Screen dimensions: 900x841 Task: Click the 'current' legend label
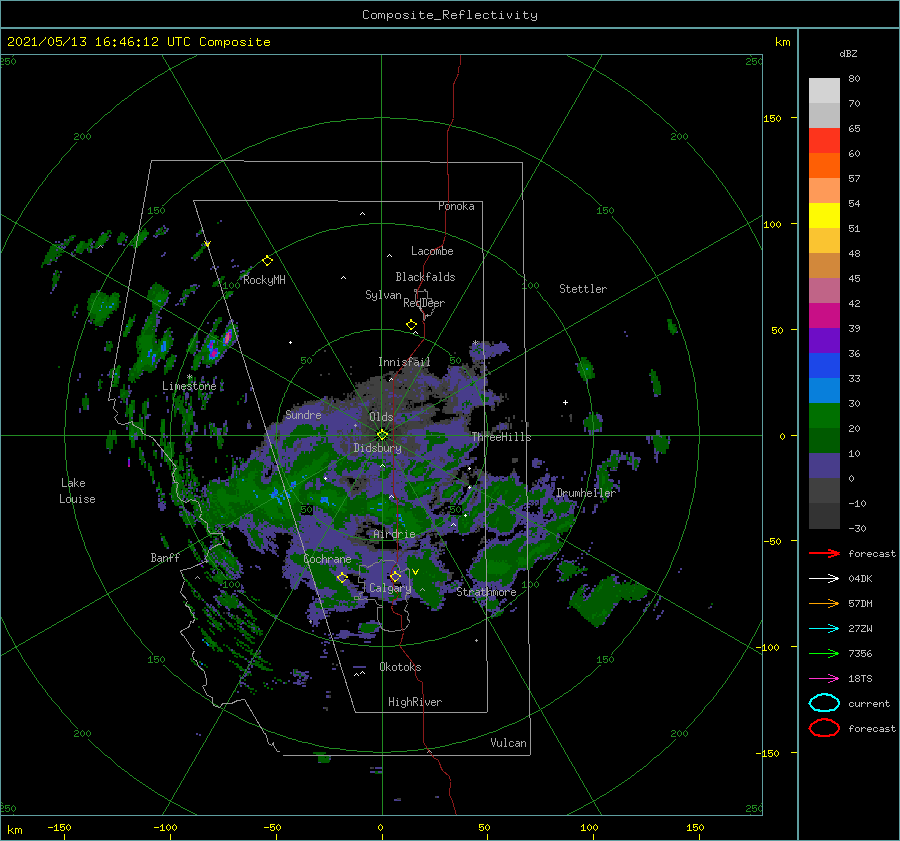[x=869, y=703]
